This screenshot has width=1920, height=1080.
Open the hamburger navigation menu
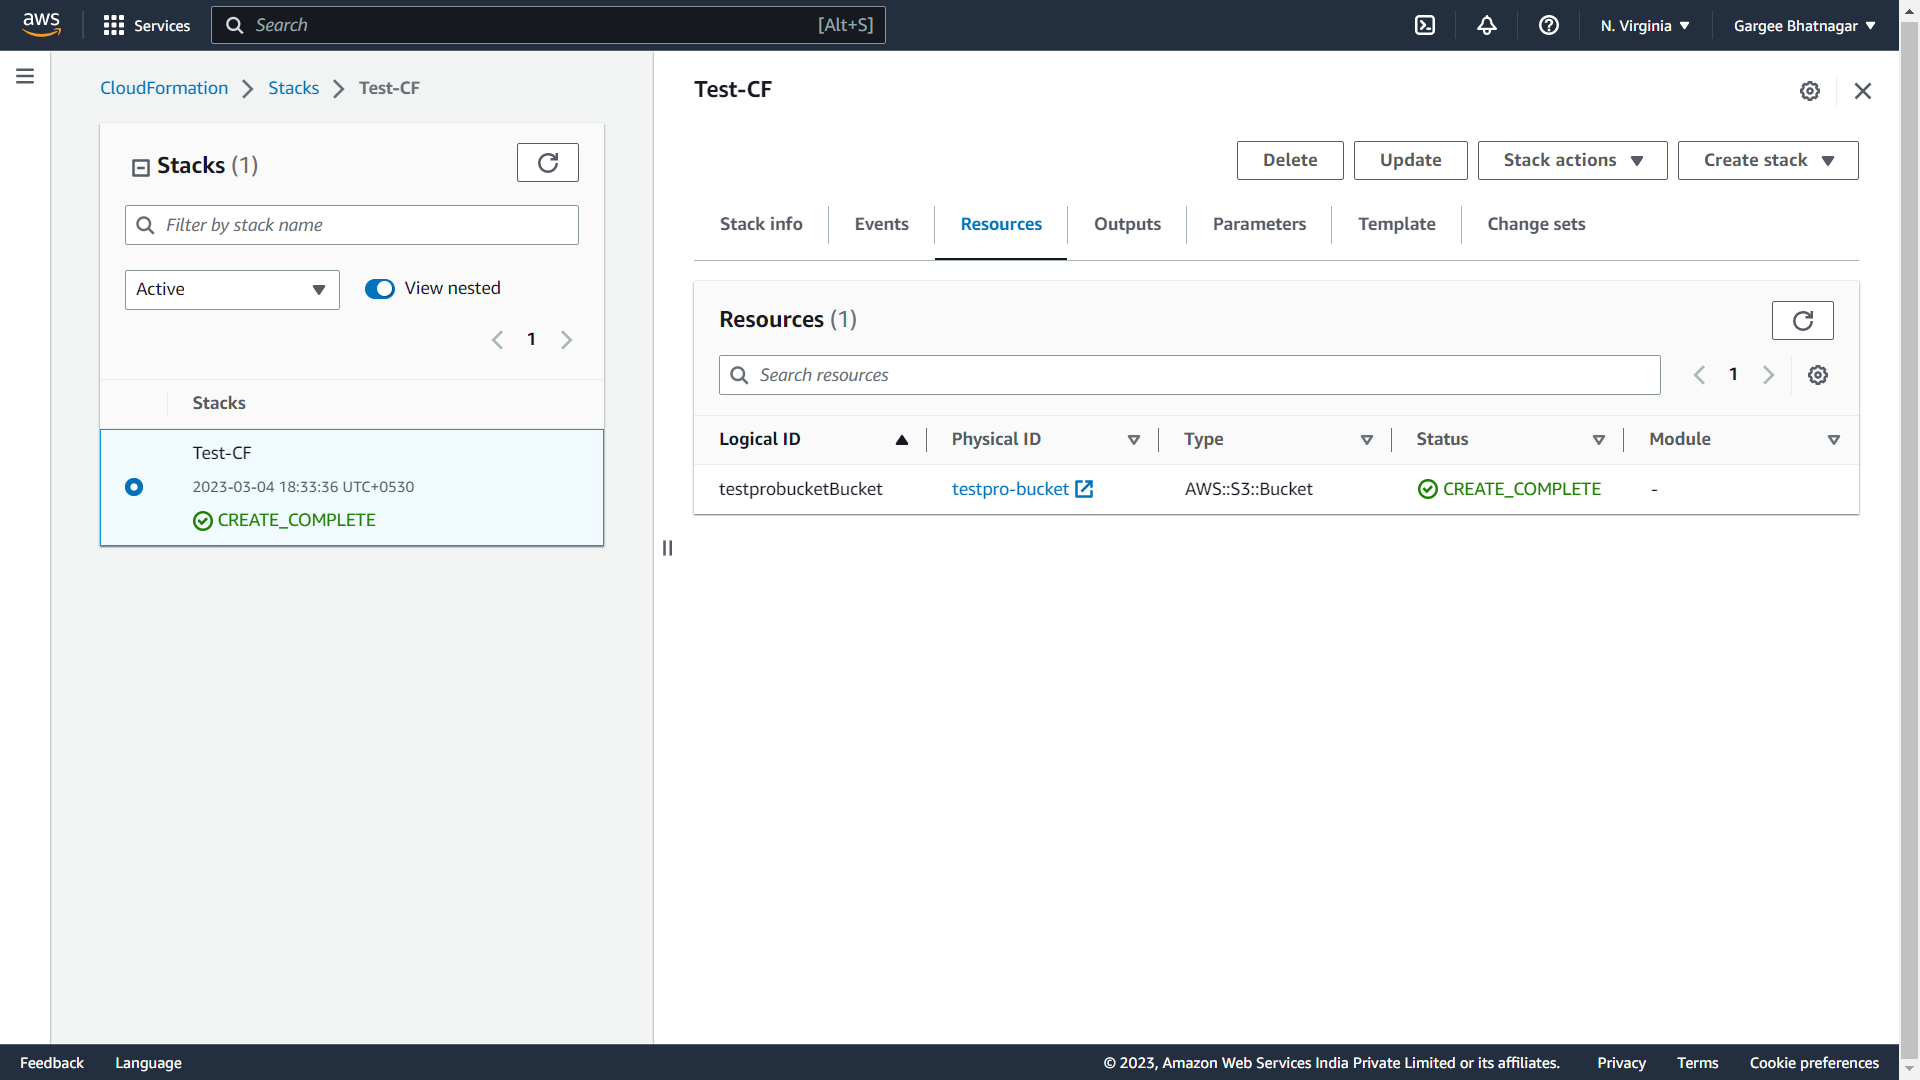click(25, 76)
